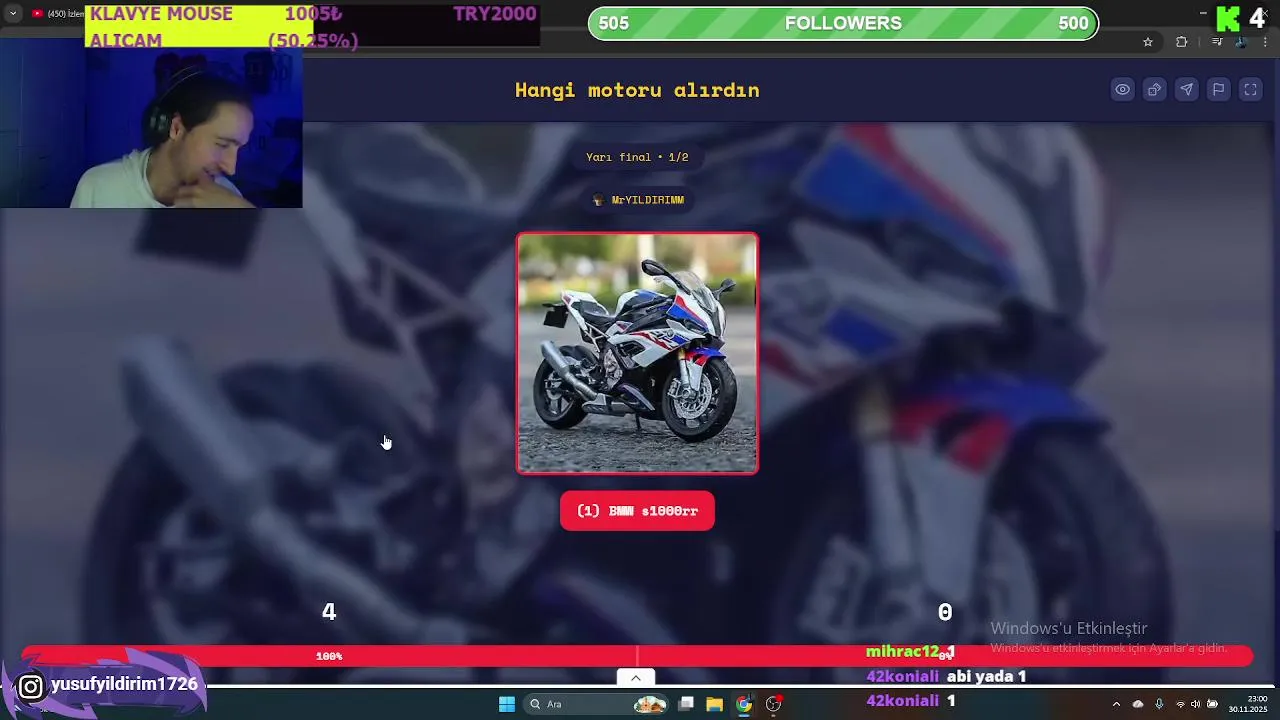The height and width of the screenshot is (720, 1280).
Task: Open the MrYILDIRIMM creator link
Action: [x=638, y=200]
